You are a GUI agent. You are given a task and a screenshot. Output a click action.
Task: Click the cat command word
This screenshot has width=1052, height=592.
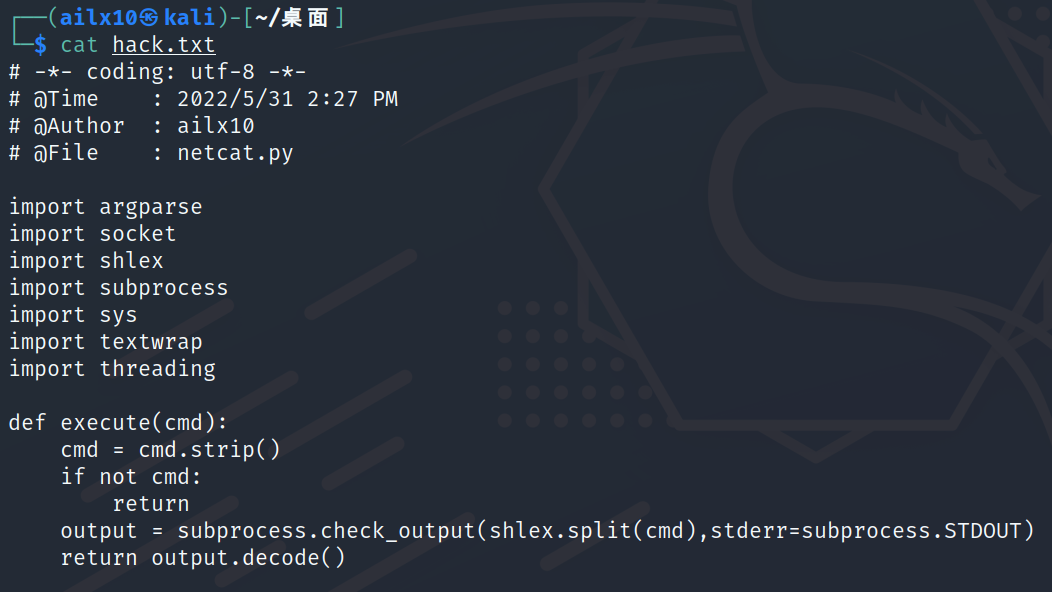80,45
